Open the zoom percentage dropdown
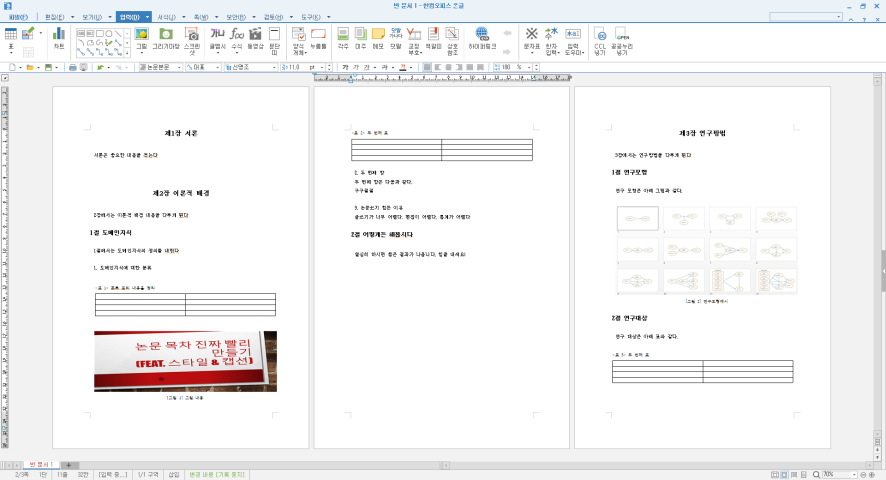 [x=854, y=475]
